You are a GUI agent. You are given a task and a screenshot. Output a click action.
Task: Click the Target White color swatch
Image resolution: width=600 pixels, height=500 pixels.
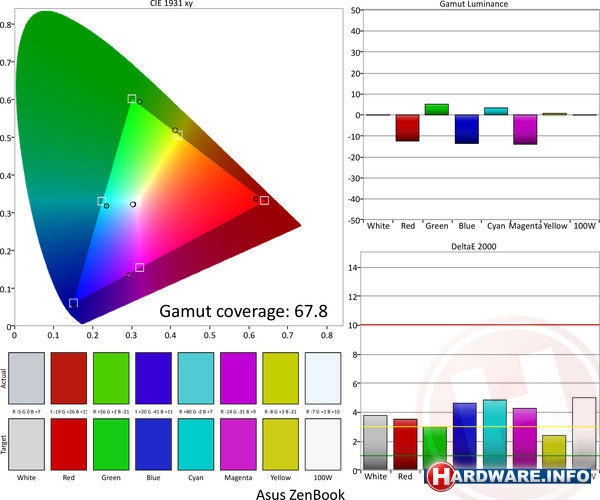[x=26, y=444]
